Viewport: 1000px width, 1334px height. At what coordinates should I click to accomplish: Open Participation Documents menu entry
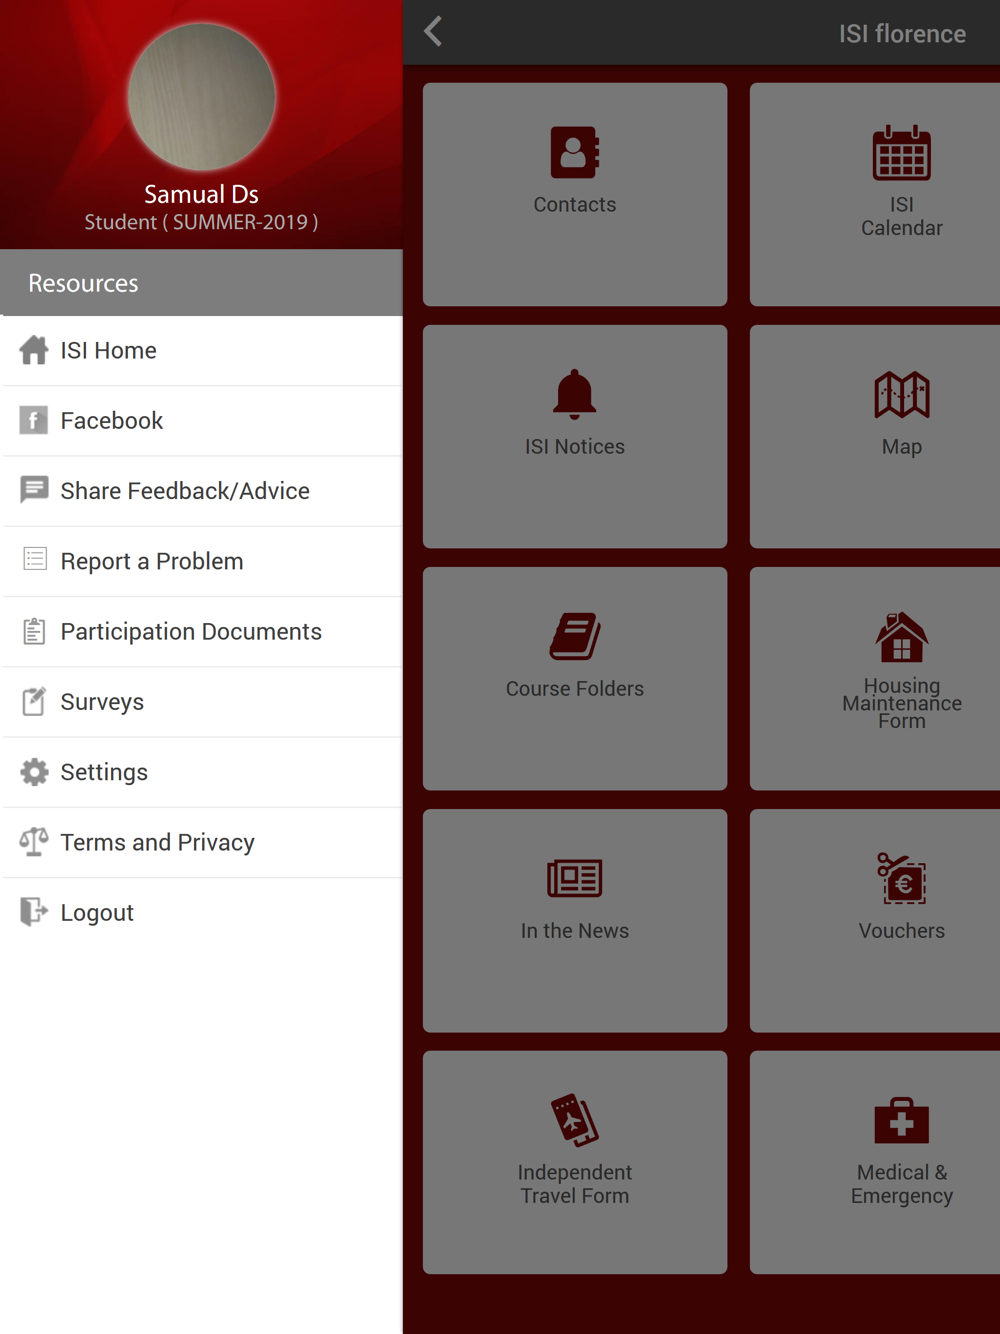click(x=203, y=631)
